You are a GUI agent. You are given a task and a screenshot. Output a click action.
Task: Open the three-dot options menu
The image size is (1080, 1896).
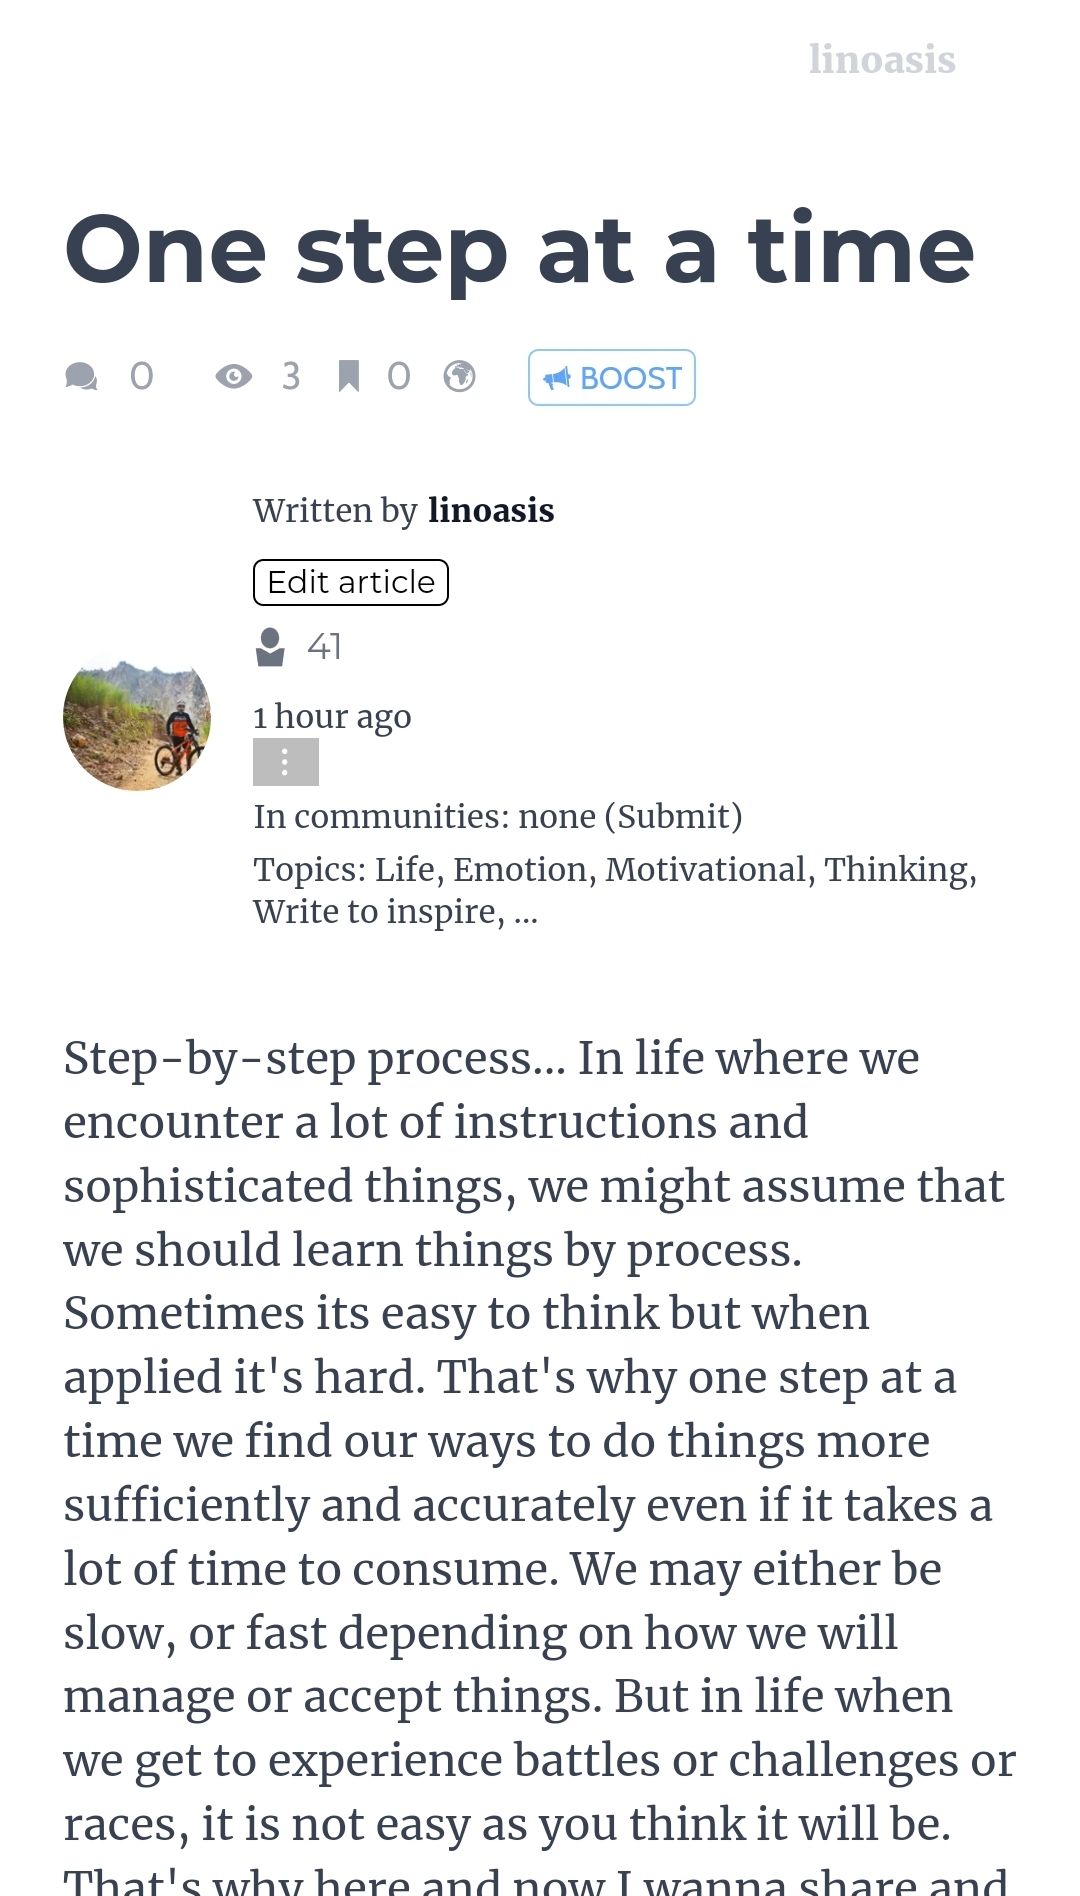[x=286, y=762]
